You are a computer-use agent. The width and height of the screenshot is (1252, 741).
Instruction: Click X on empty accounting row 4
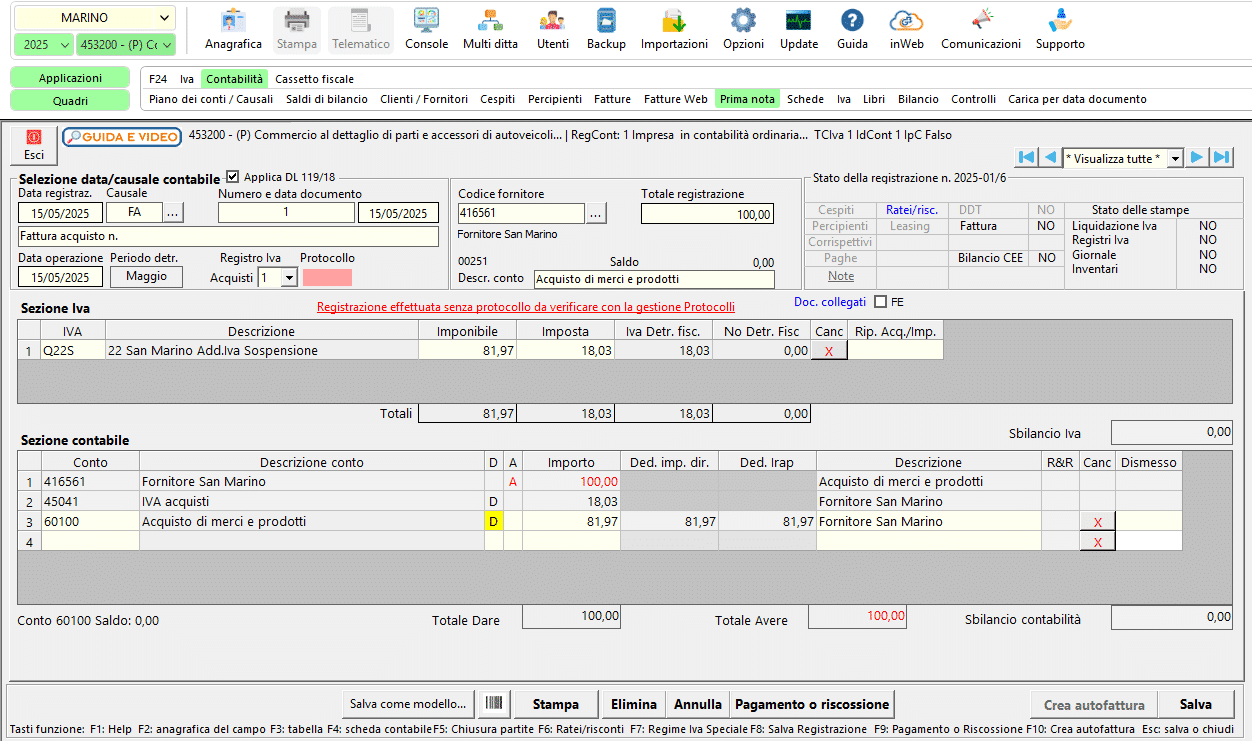point(1098,541)
